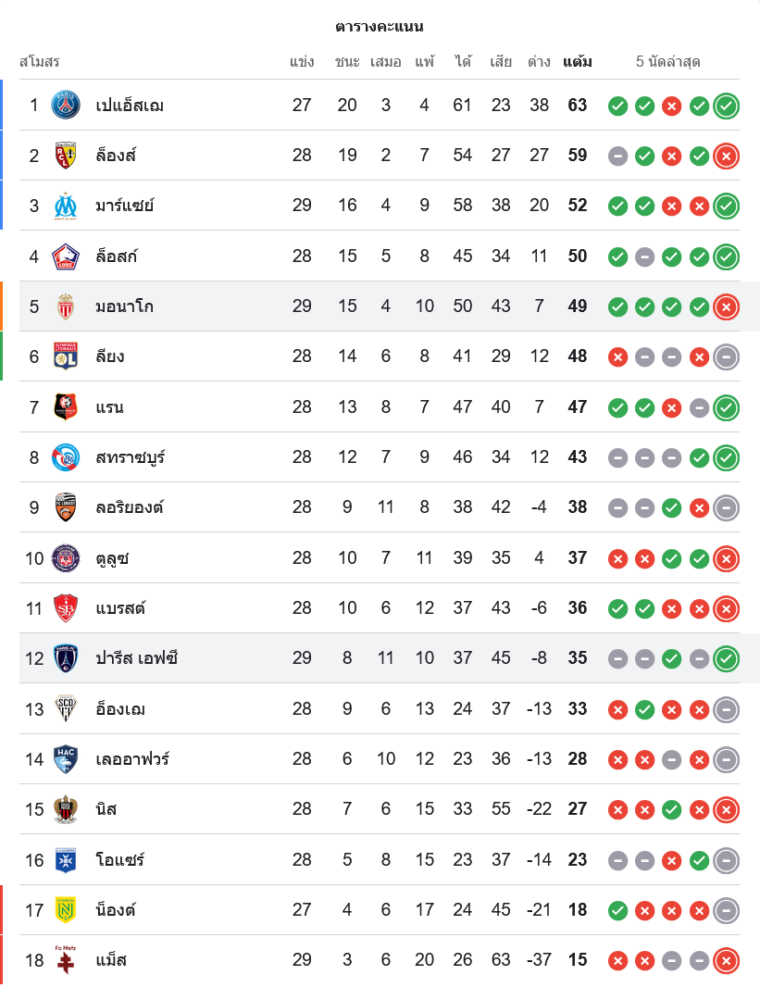Click the สโมสร club column header
This screenshot has height=1000, width=760.
click(x=40, y=62)
